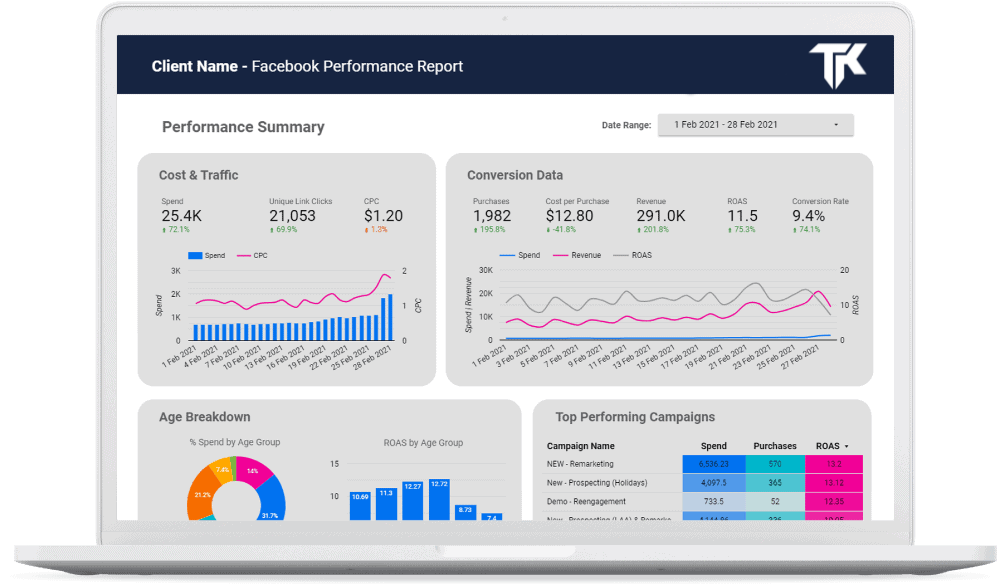
Task: Toggle the Spend legend in Cost & Traffic chart
Action: tap(207, 256)
